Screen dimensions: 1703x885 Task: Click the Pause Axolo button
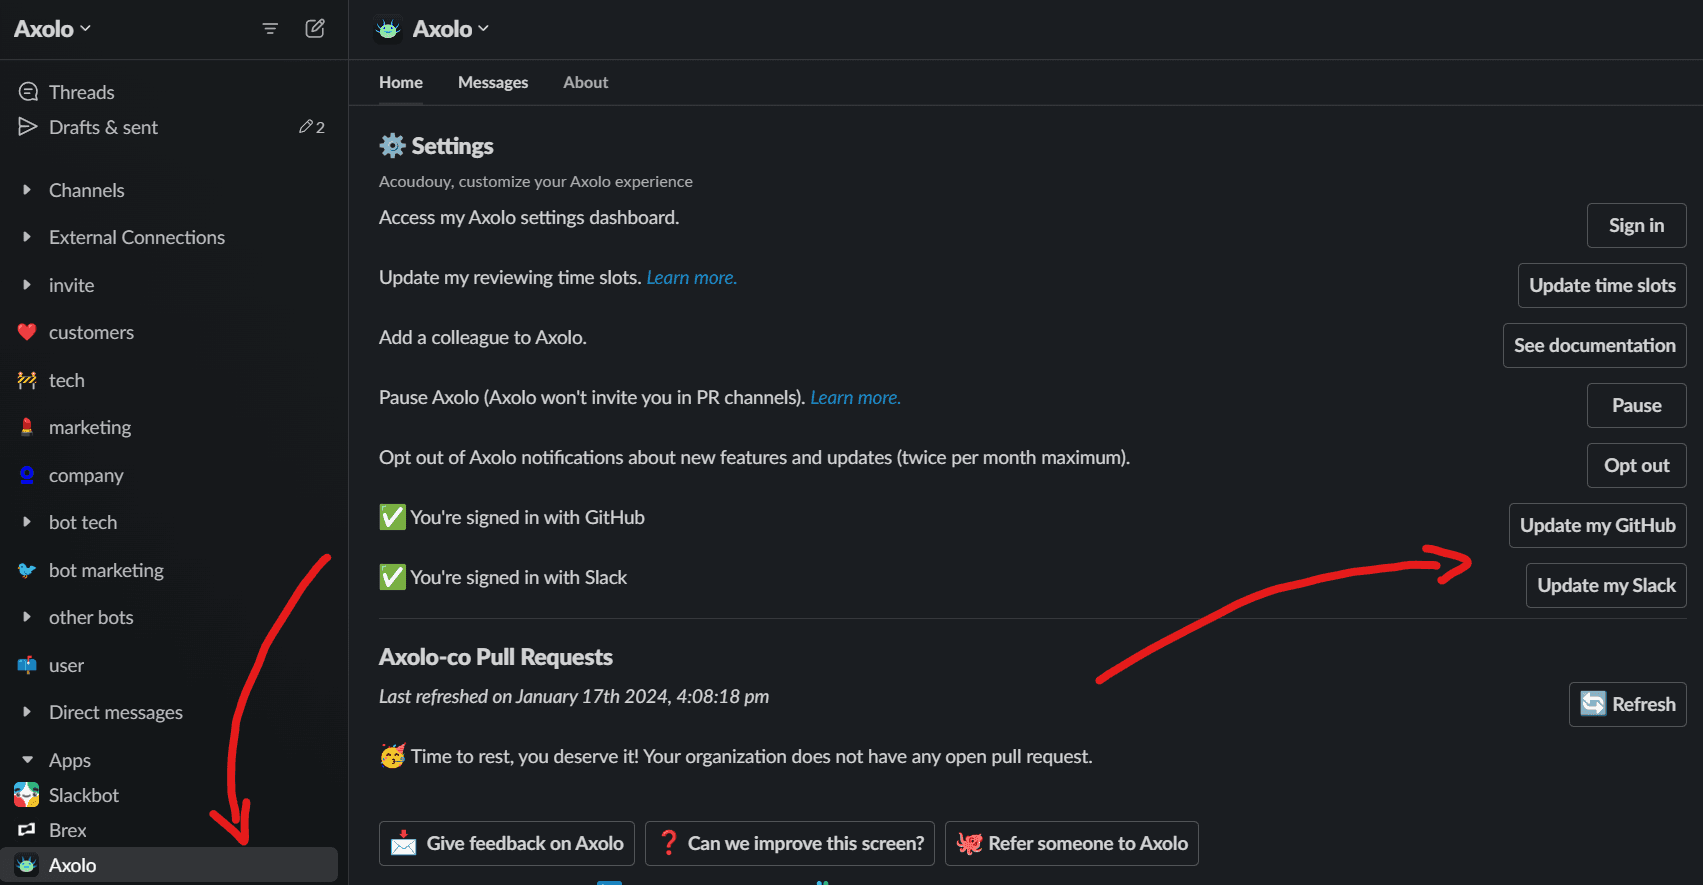click(x=1636, y=405)
